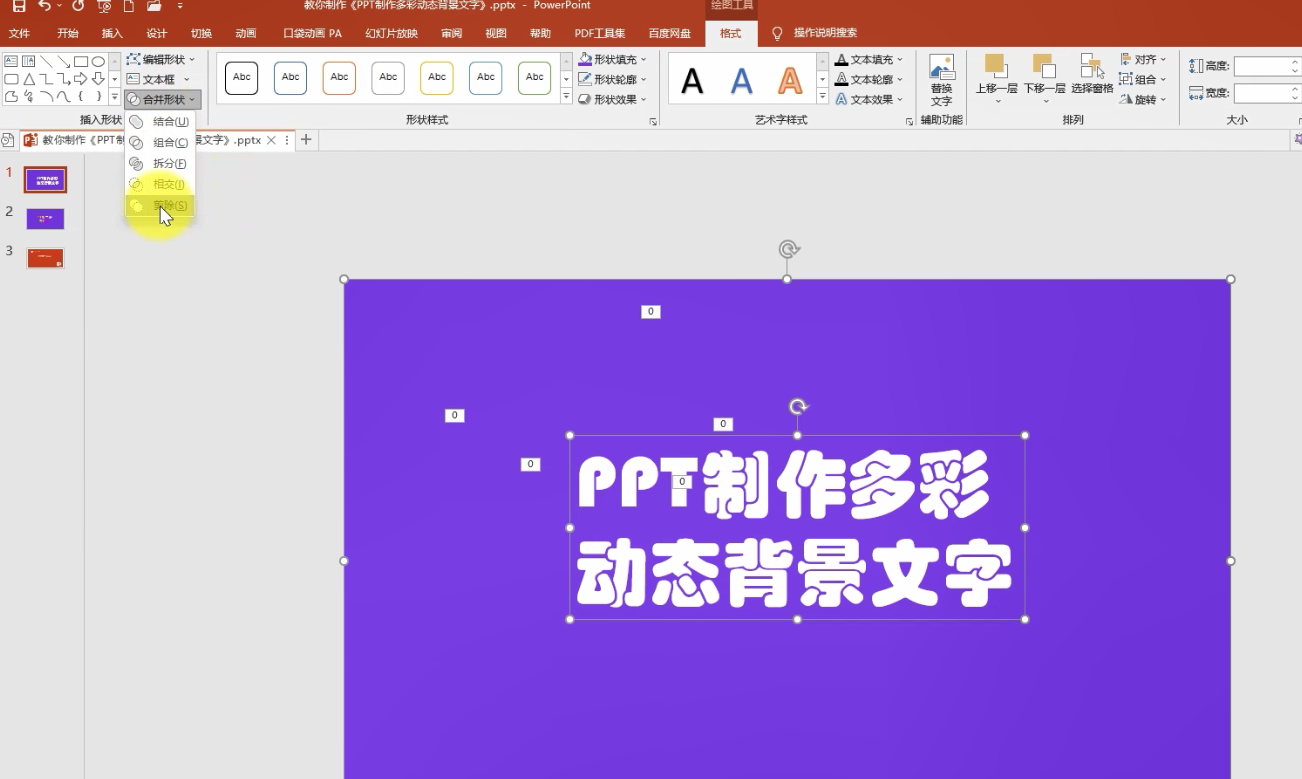Screen dimensions: 1302x779
Task: Select the arrow line shape
Action: (63, 61)
